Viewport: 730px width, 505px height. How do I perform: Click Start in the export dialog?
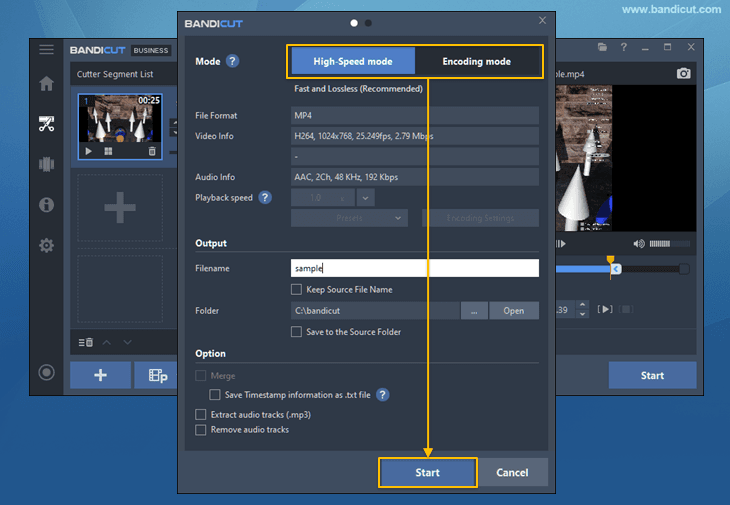[x=427, y=472]
